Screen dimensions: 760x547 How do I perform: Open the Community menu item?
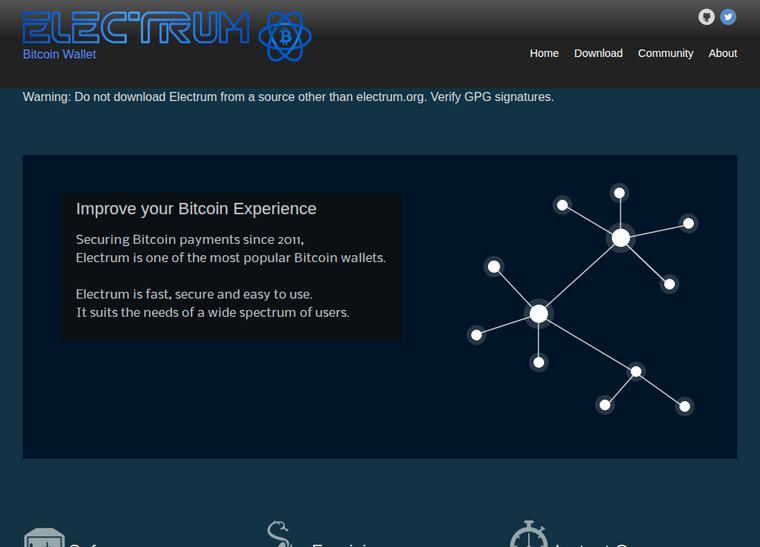point(665,53)
